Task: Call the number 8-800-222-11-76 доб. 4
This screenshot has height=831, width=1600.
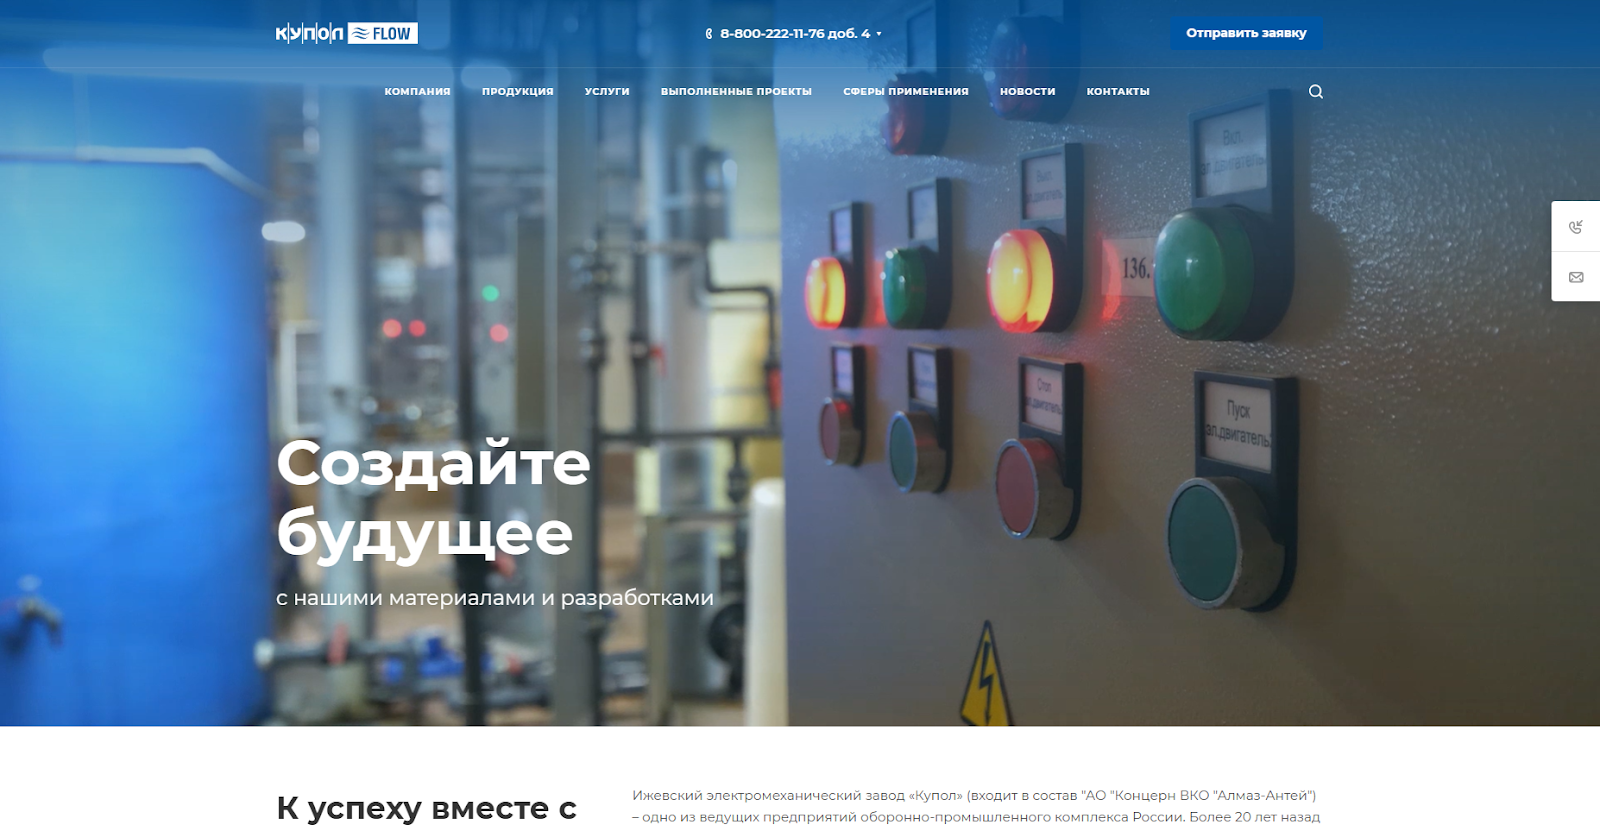Action: [795, 34]
